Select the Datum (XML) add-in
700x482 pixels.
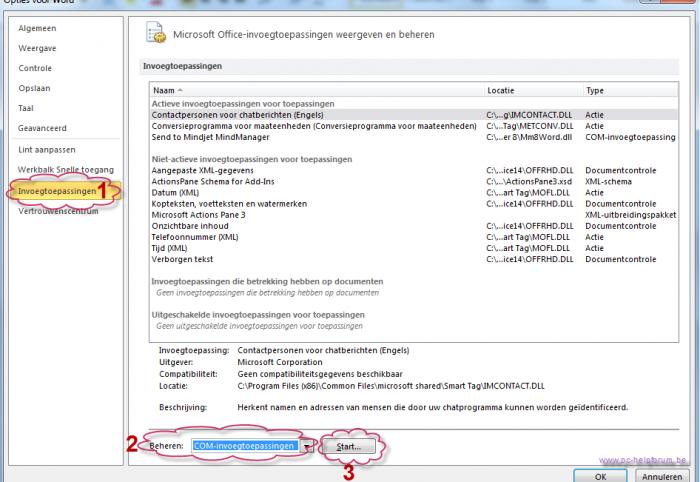tap(414, 193)
